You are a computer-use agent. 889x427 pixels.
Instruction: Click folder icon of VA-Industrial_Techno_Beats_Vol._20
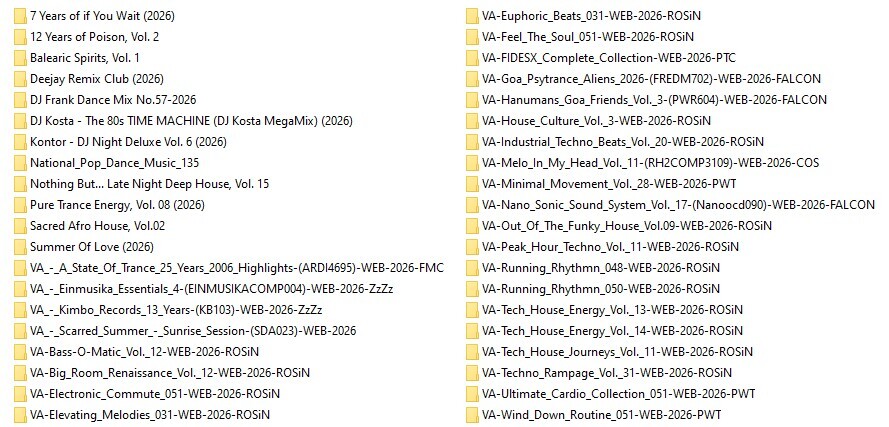pos(472,142)
